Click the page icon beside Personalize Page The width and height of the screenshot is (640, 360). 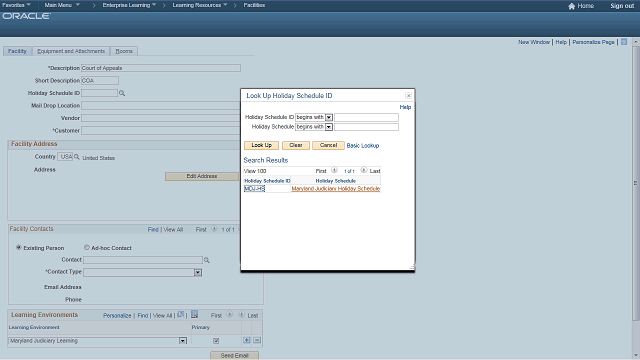click(x=624, y=42)
